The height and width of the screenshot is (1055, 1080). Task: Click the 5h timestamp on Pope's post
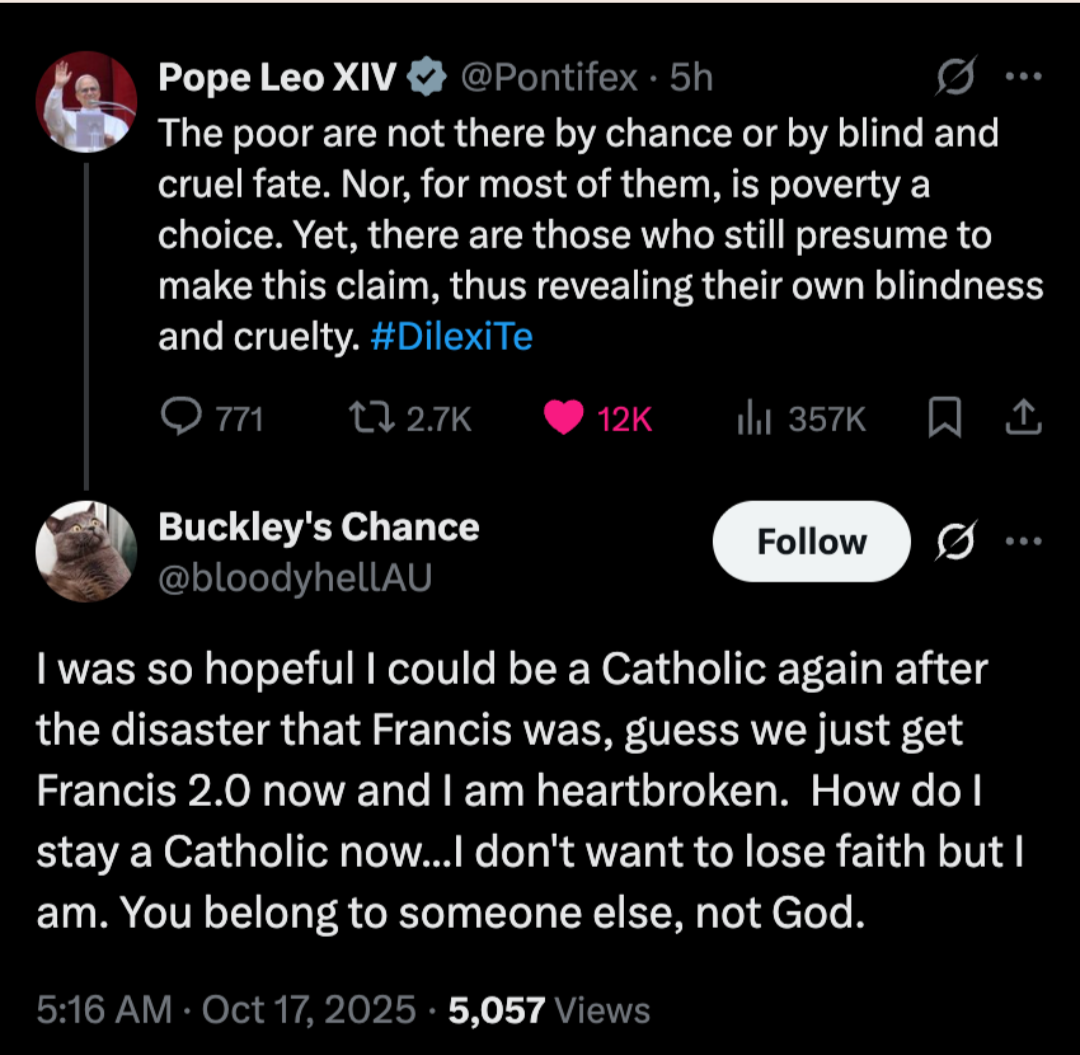click(x=692, y=78)
